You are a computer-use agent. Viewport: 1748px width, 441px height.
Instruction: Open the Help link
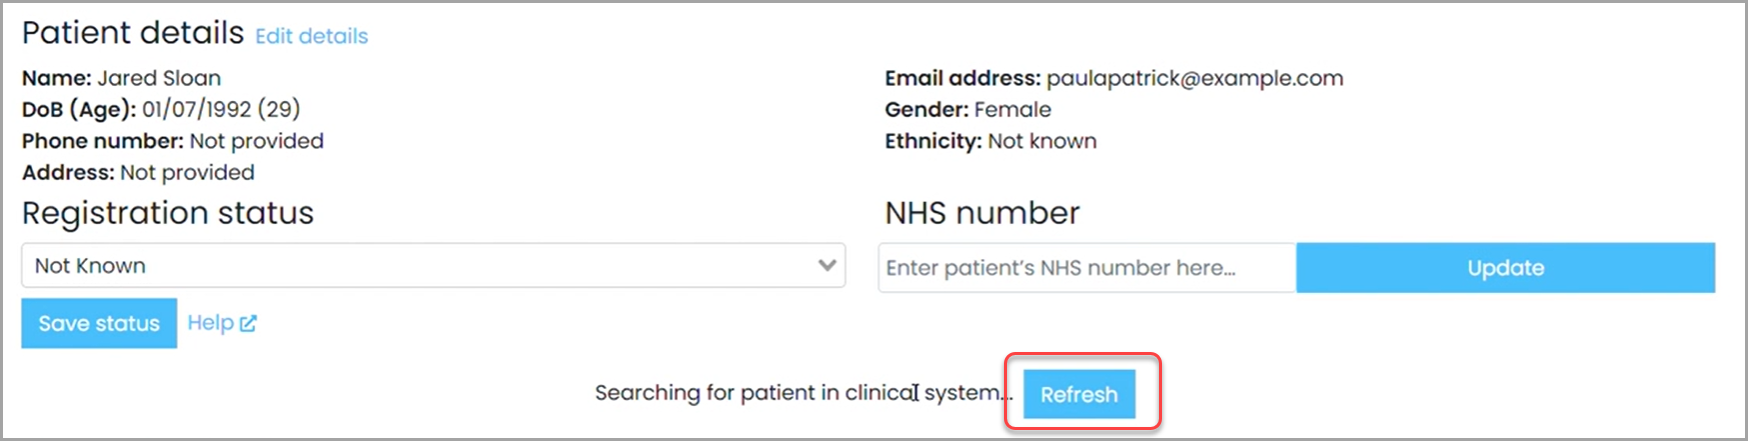click(x=211, y=323)
